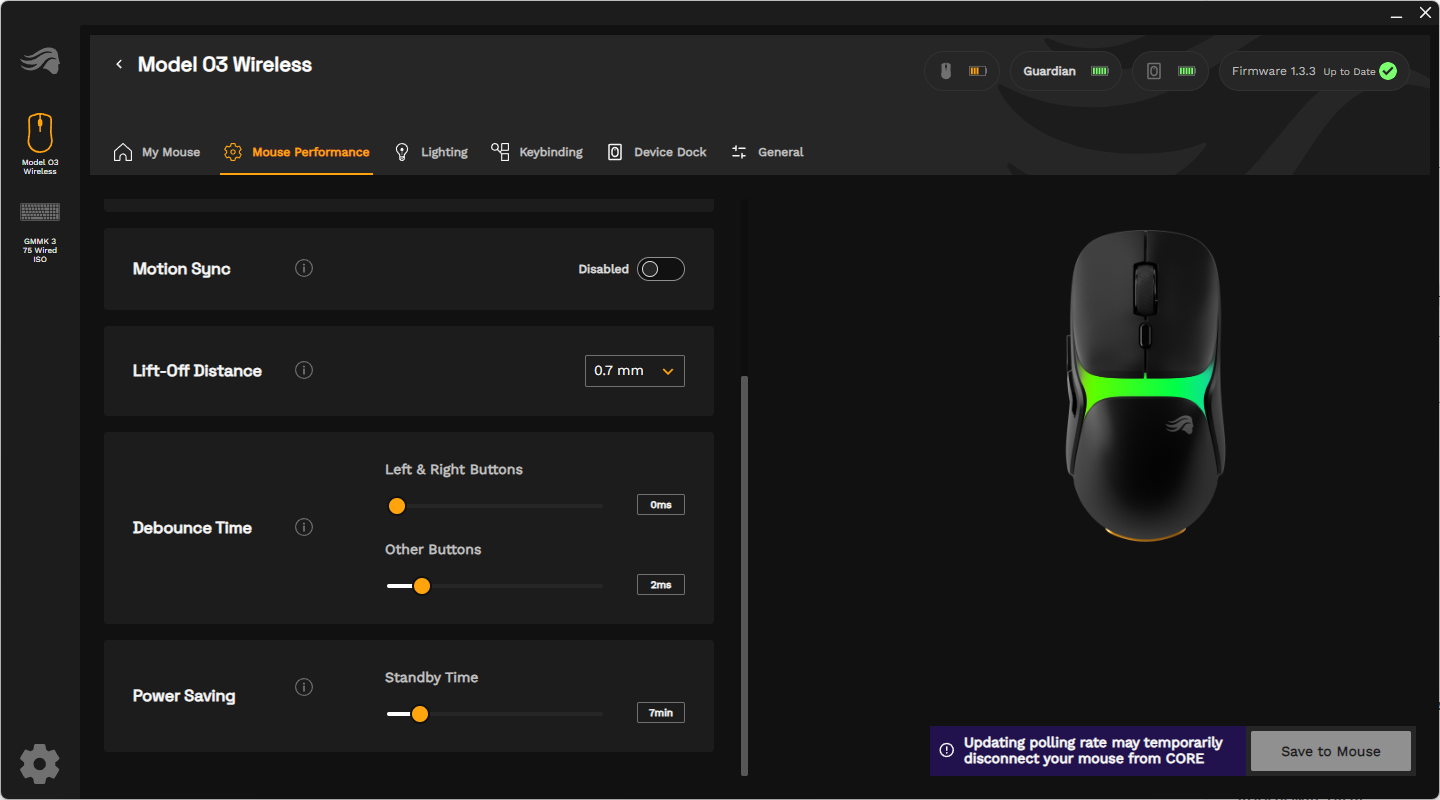Click the firmware up-to-date green checkmark

(x=1388, y=72)
